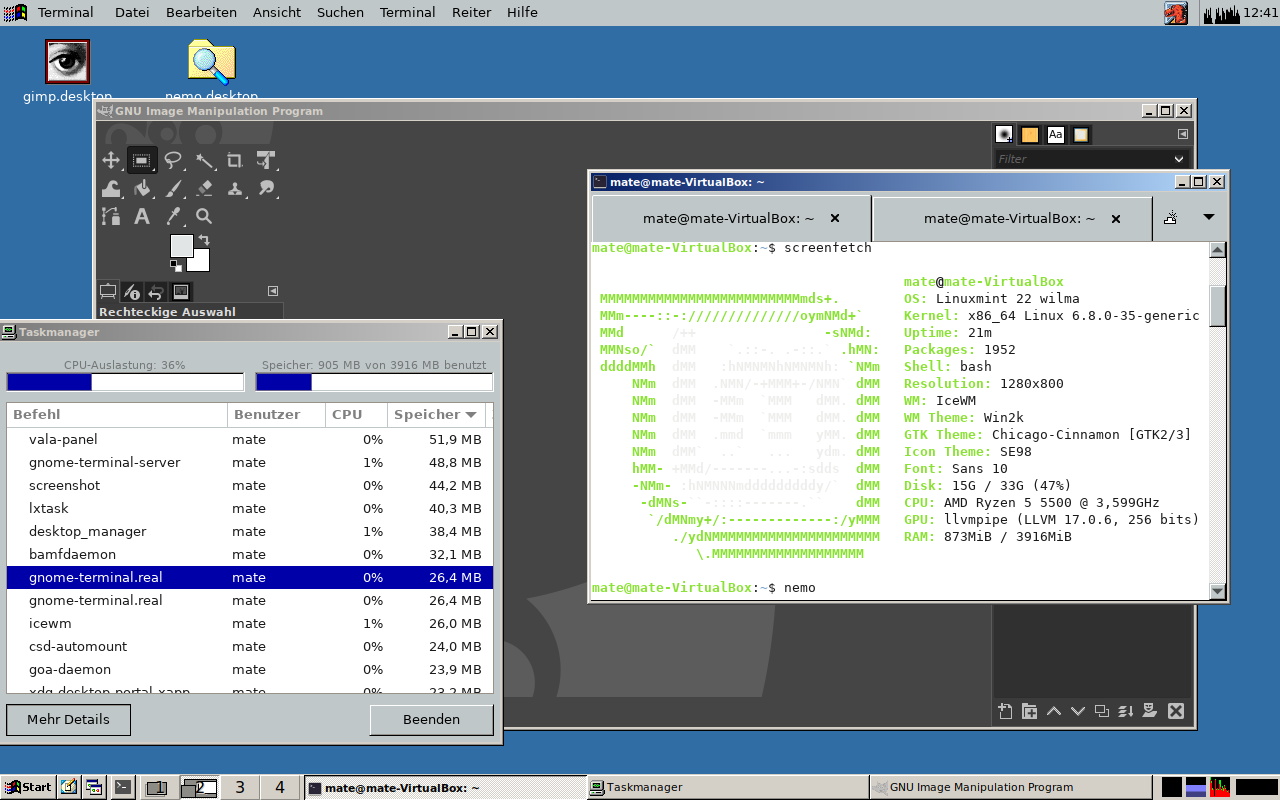
Task: Select vala-panel process row
Action: point(250,439)
